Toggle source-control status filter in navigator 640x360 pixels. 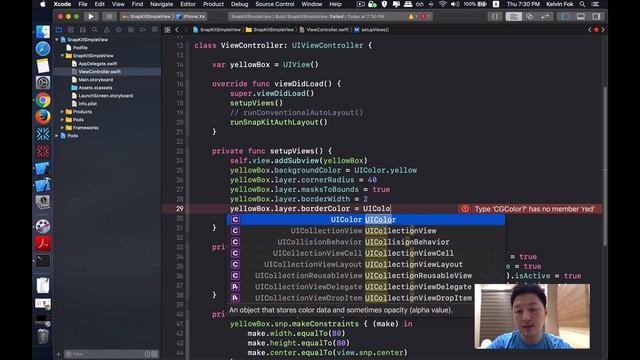155,354
